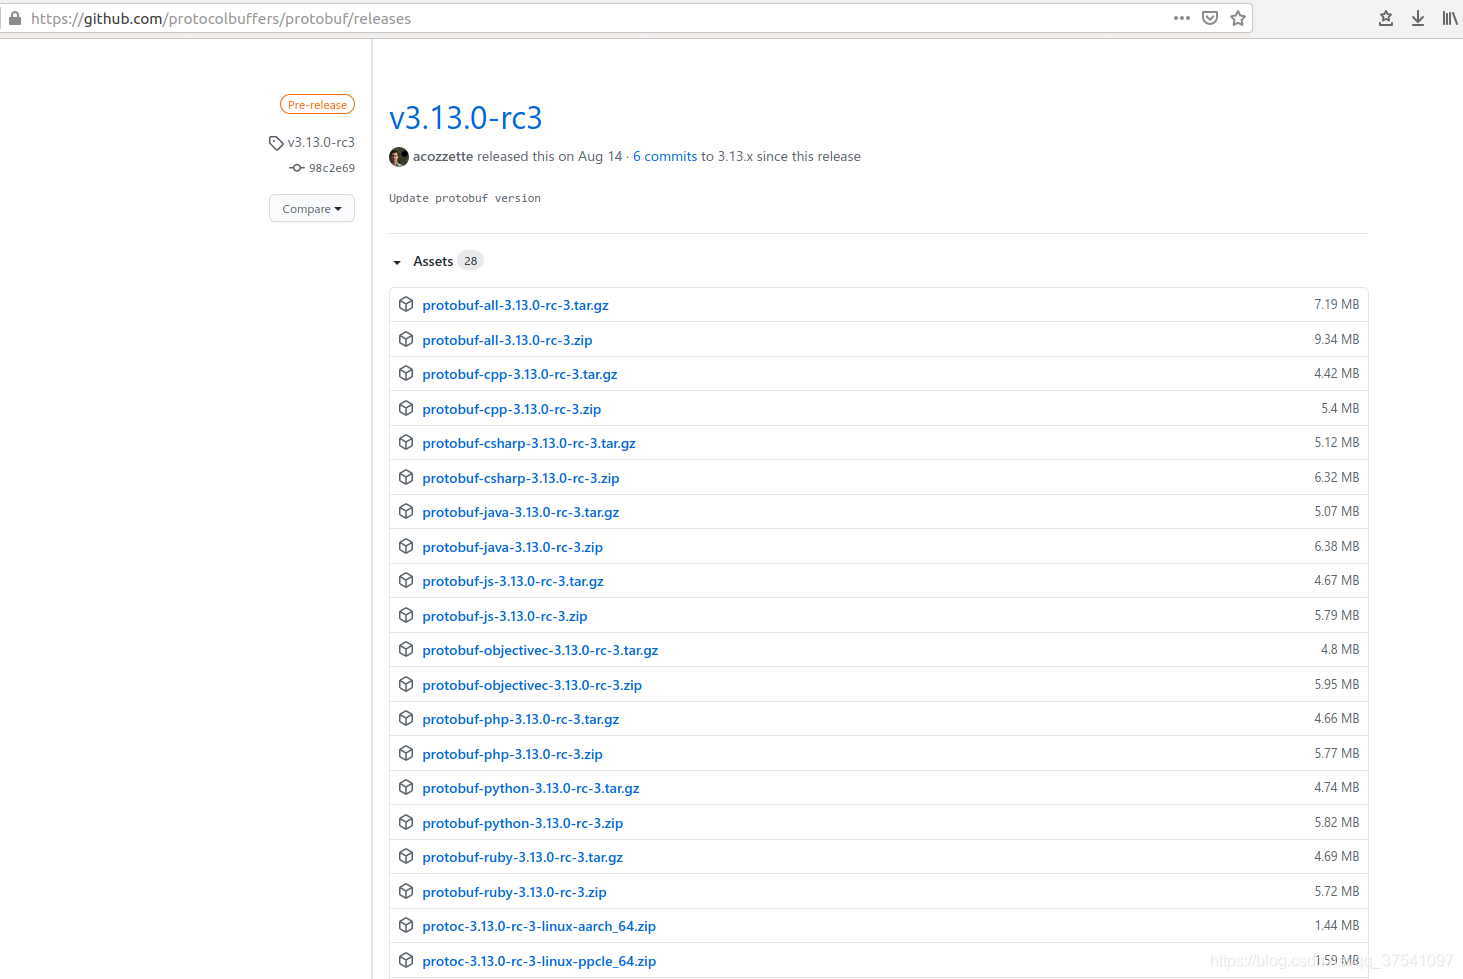This screenshot has height=979, width=1463.
Task: Open protoc-3.13.0-rc-3-linux-aarch_64.zip
Action: (x=539, y=926)
